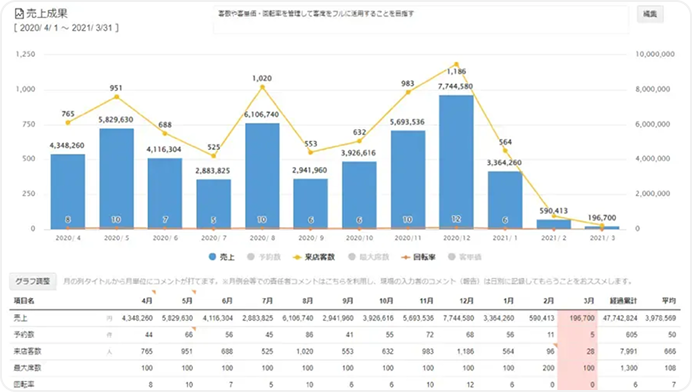The height and width of the screenshot is (392, 692).
Task: Select the 5月 column header
Action: 187,301
